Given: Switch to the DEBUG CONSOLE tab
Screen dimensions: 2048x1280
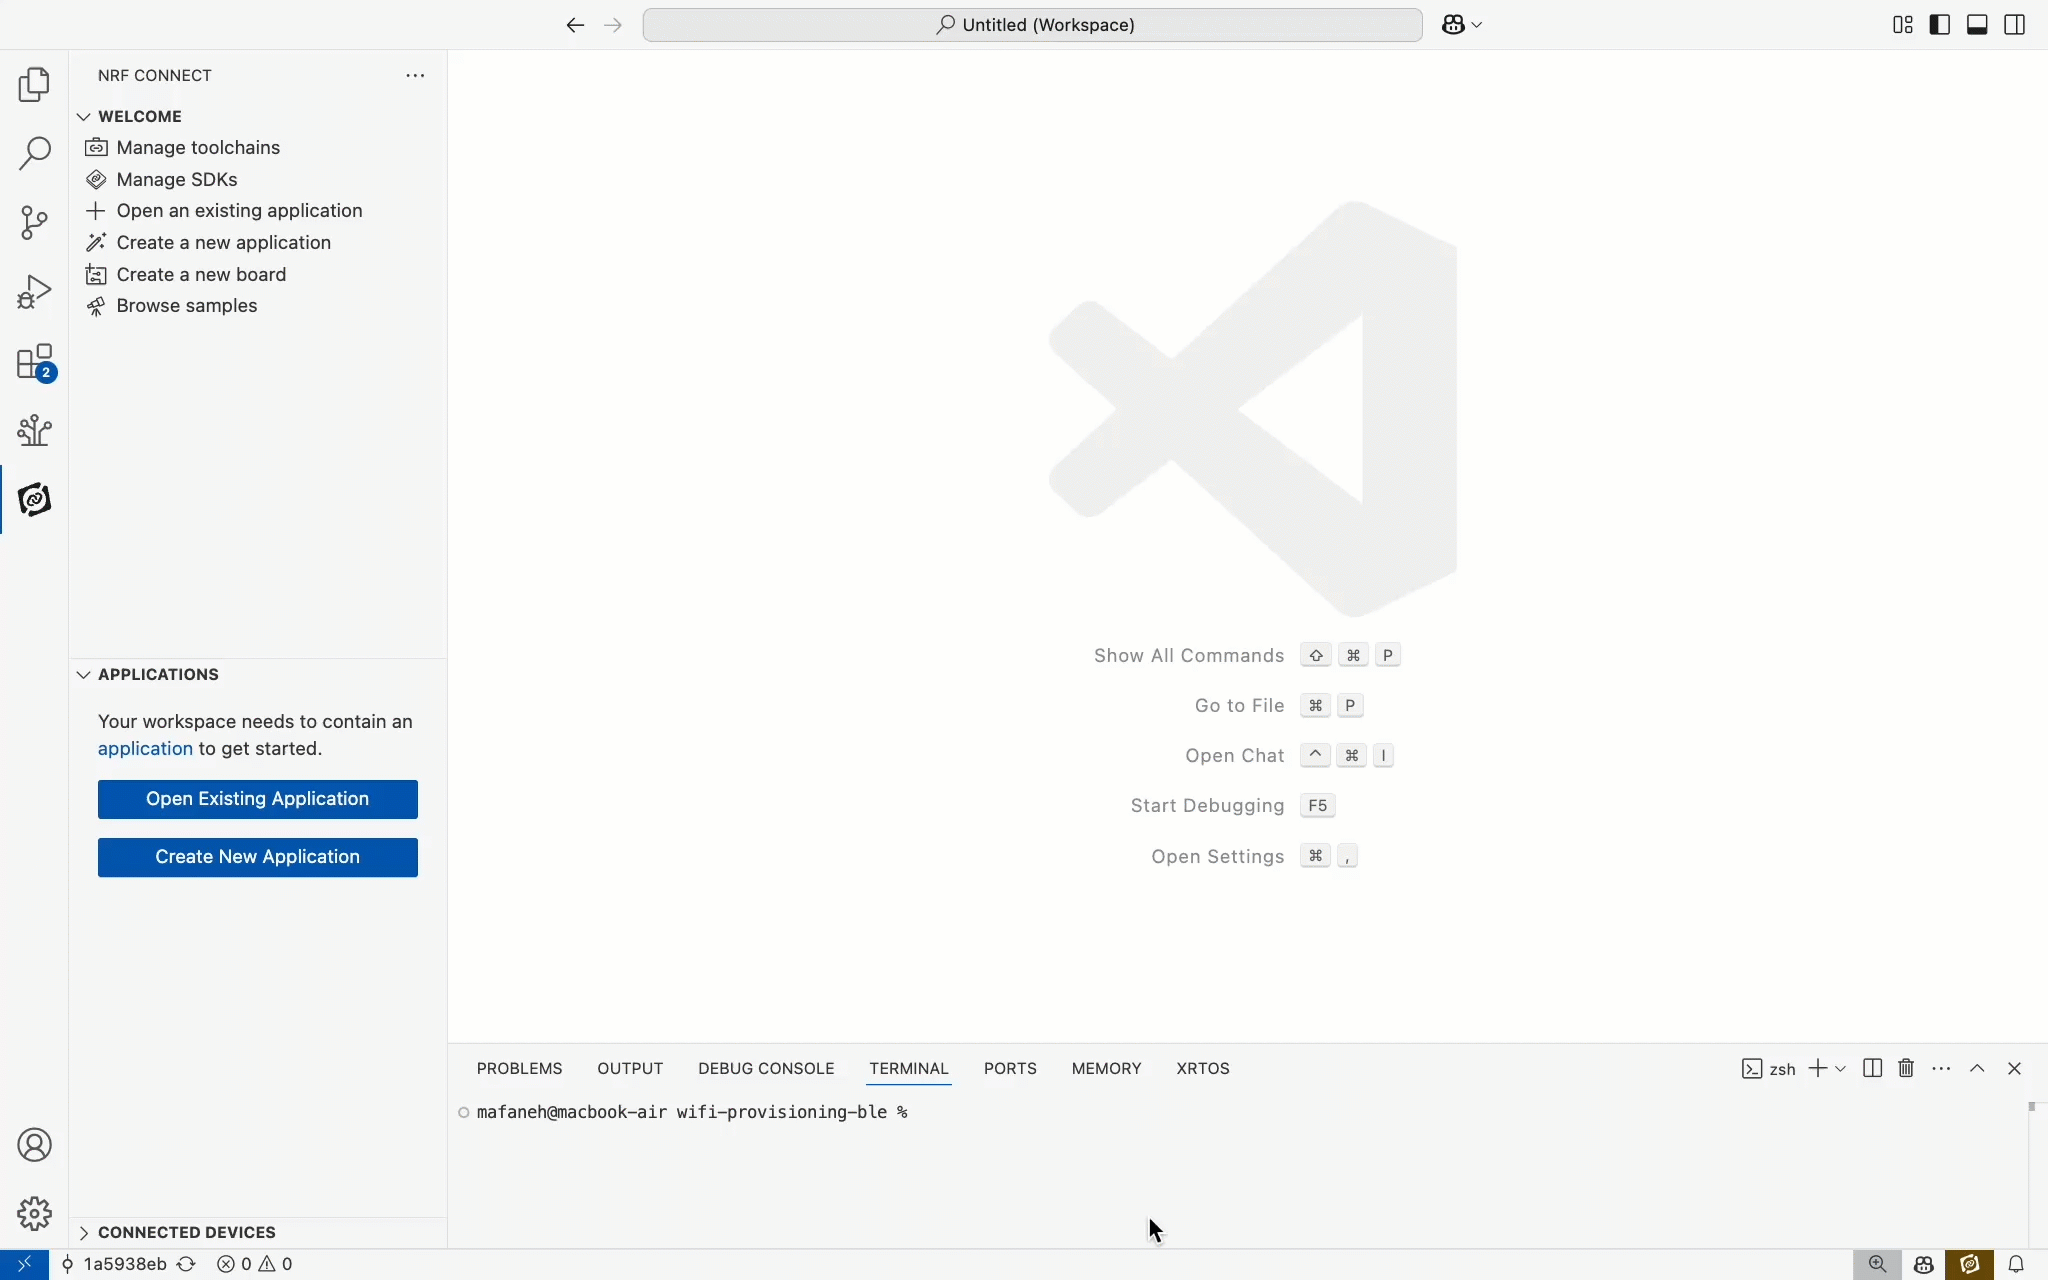Looking at the screenshot, I should (x=766, y=1069).
